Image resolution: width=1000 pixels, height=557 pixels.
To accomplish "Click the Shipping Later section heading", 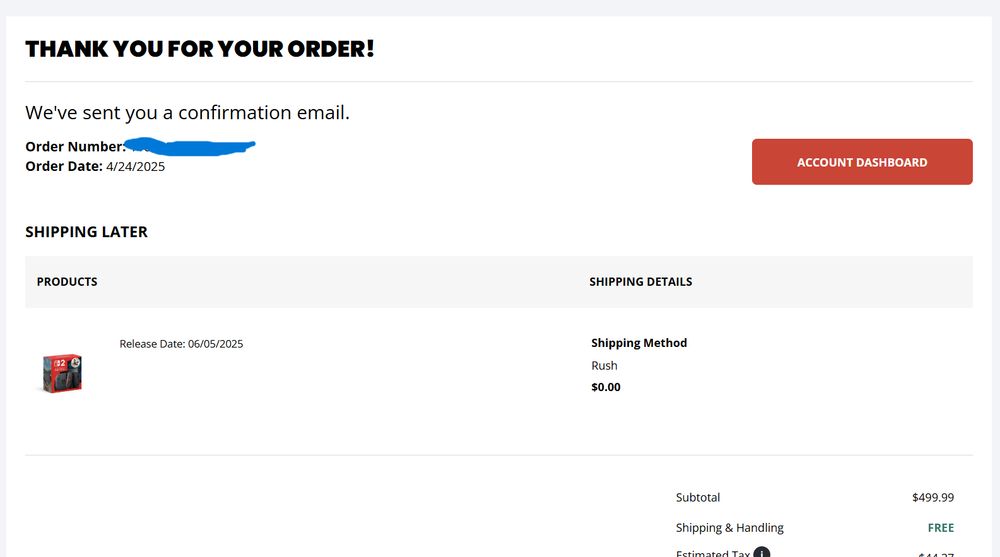I will (x=86, y=232).
